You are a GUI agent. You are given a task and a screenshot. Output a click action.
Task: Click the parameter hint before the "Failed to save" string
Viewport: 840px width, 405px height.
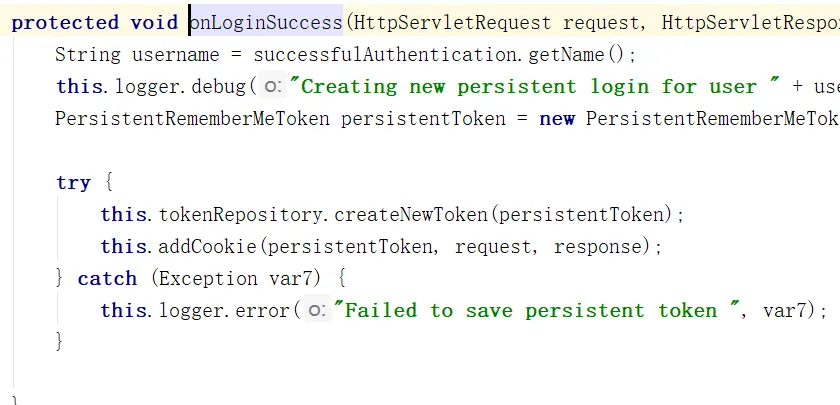(x=317, y=311)
